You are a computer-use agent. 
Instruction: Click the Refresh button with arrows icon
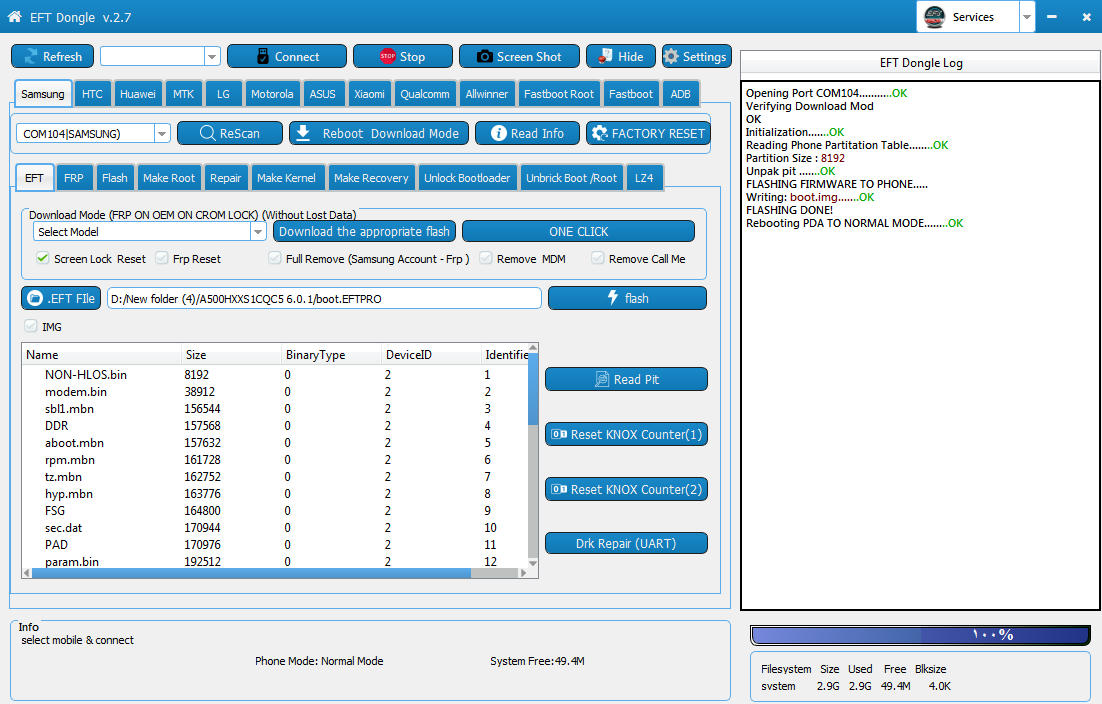point(52,57)
